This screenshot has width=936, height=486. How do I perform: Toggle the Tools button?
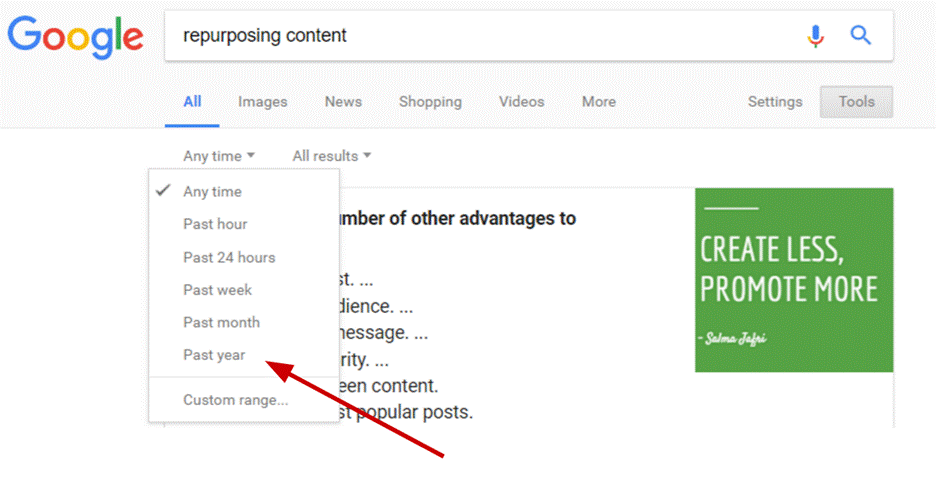coord(856,102)
